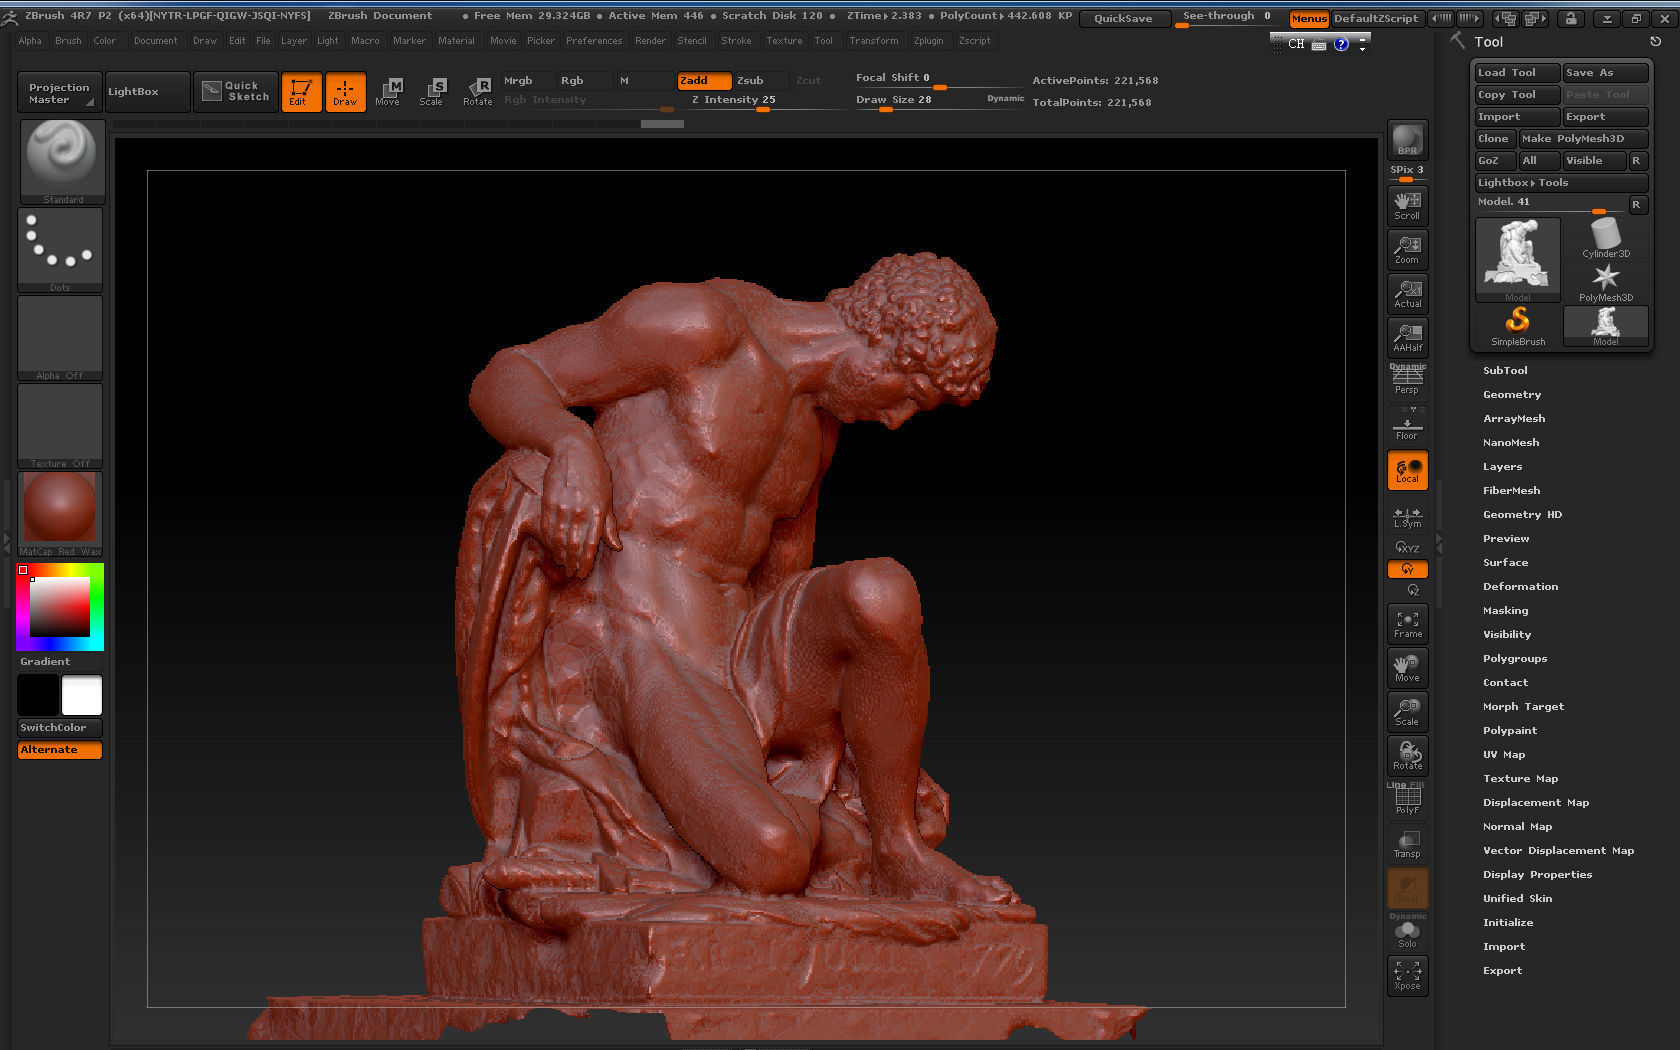1680x1050 pixels.
Task: Select the Edit mode icon
Action: pos(301,92)
